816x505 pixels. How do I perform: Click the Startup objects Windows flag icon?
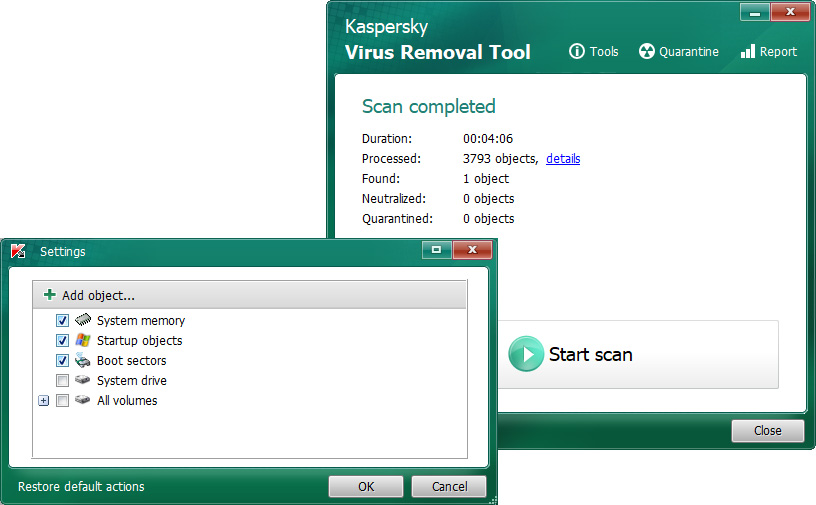[x=83, y=340]
